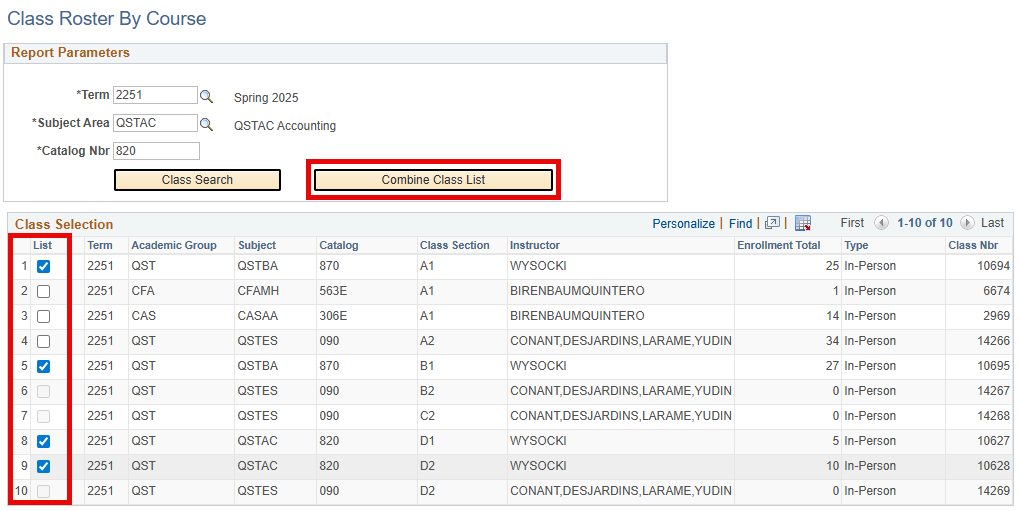
Task: Select checkbox for QSTES 090 section A2
Action: click(43, 342)
